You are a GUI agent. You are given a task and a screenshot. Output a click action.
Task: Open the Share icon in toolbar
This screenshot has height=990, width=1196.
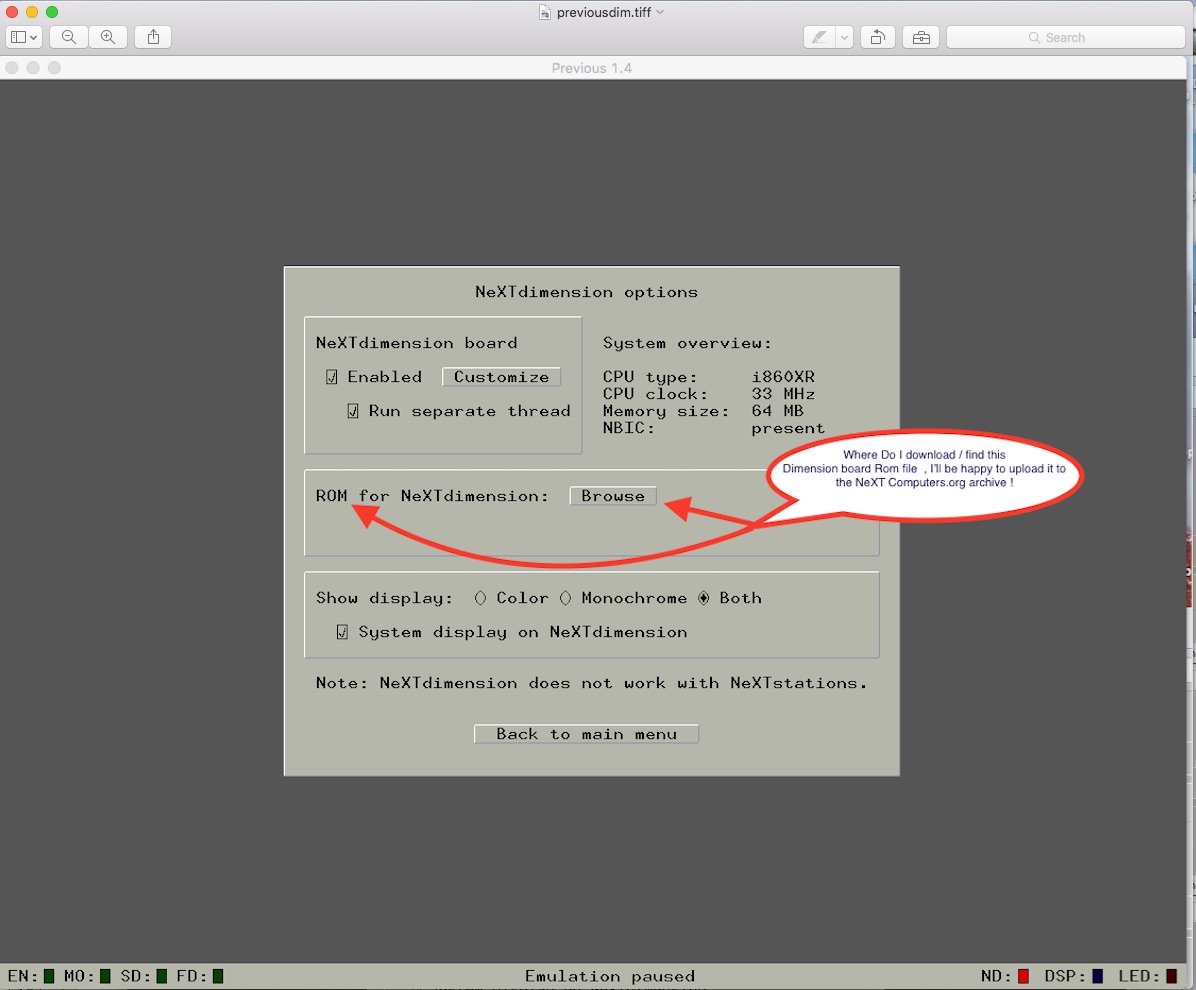pyautogui.click(x=153, y=37)
